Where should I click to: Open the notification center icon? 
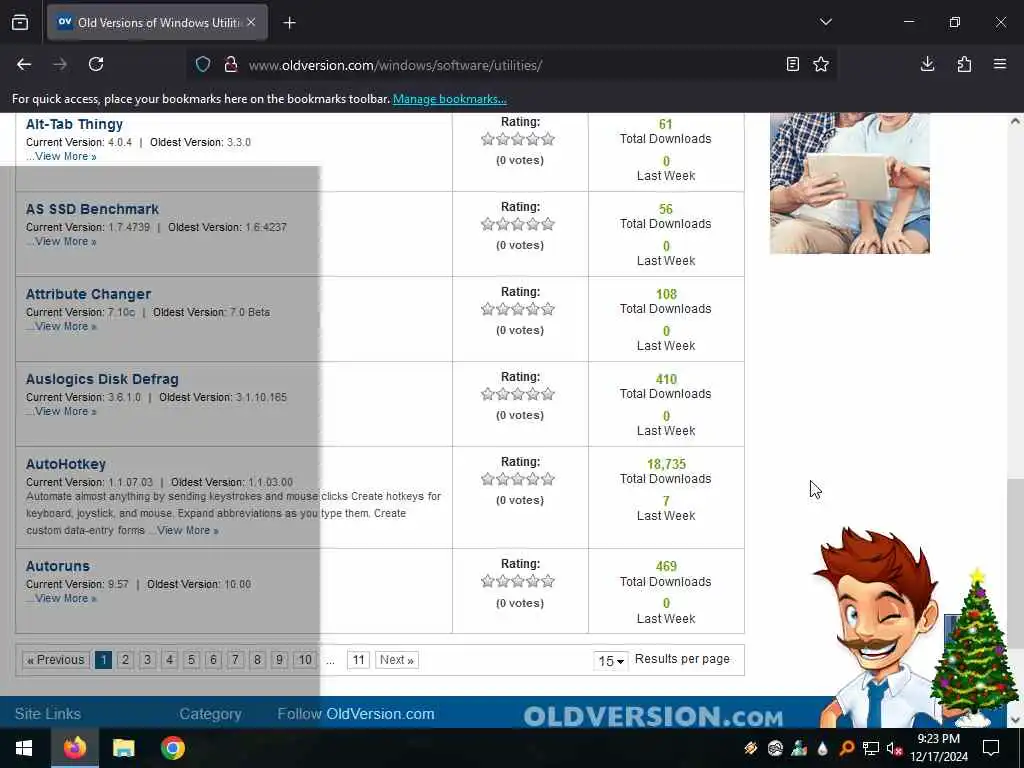tap(991, 748)
